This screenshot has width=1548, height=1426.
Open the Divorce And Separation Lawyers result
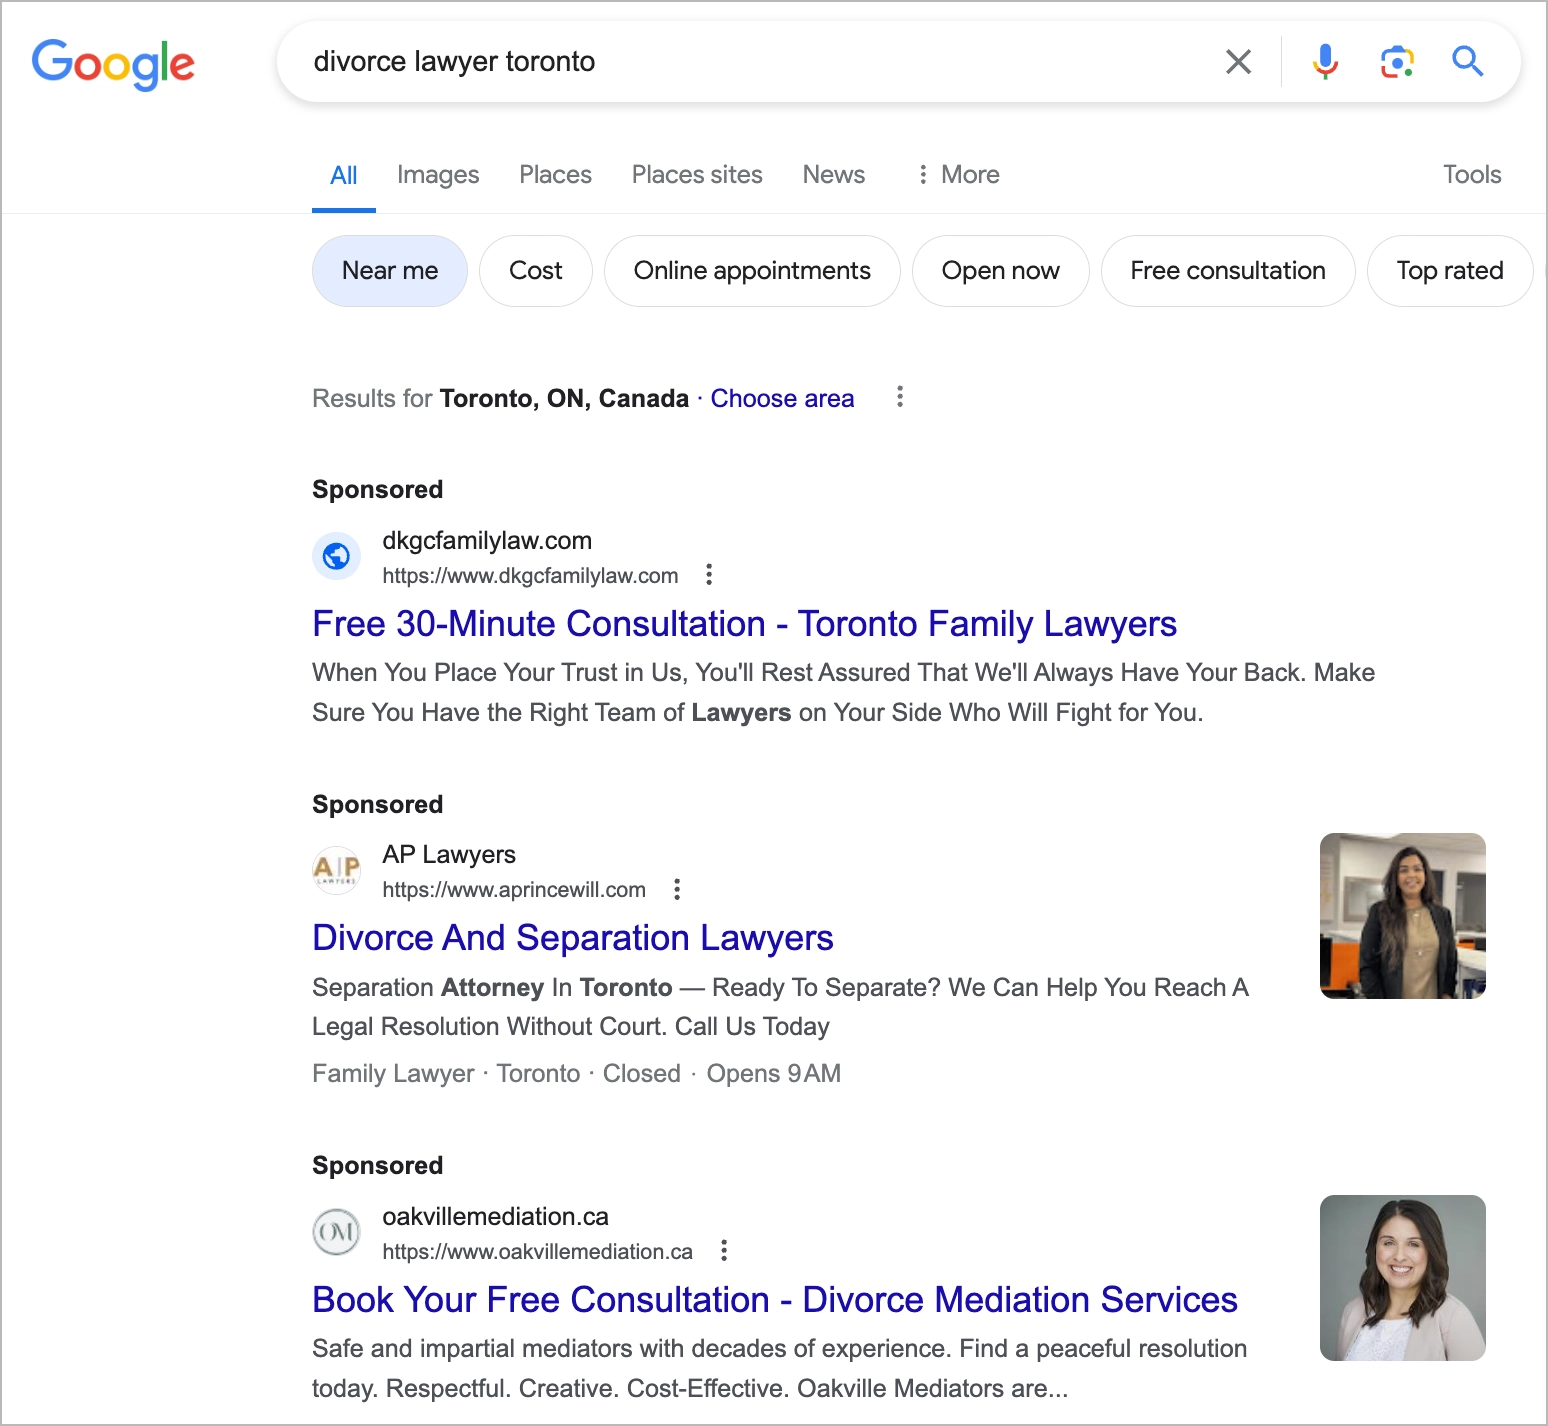(x=572, y=938)
